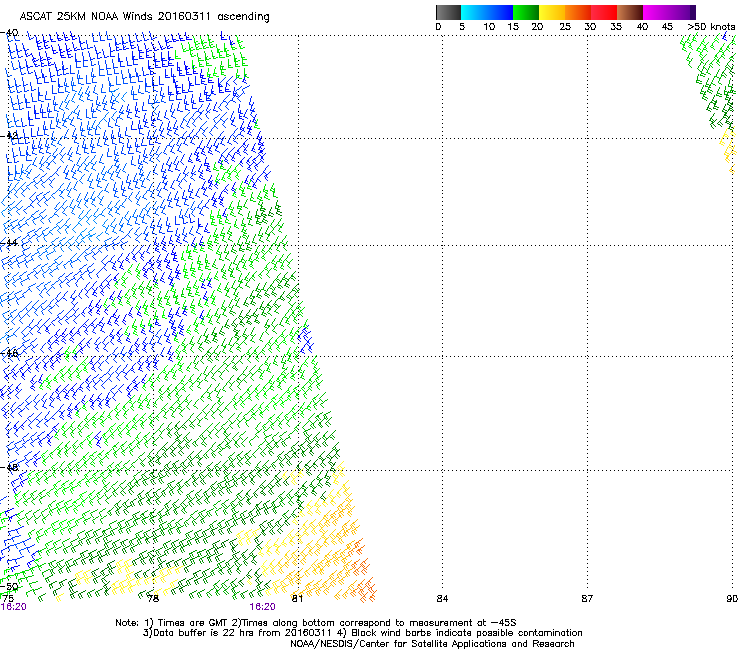
Task: Click the legend label '45'
Action: pos(667,27)
